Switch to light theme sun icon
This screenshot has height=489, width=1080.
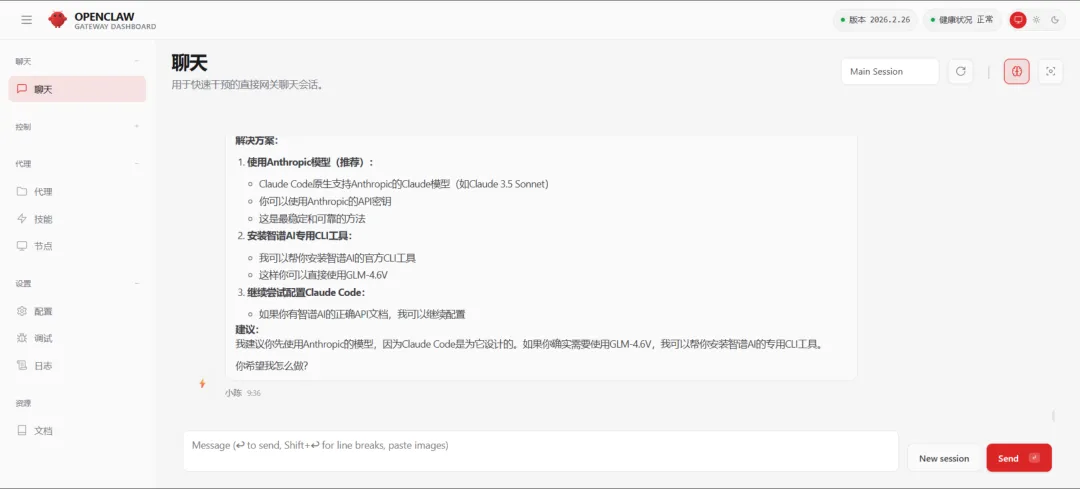tap(1036, 20)
